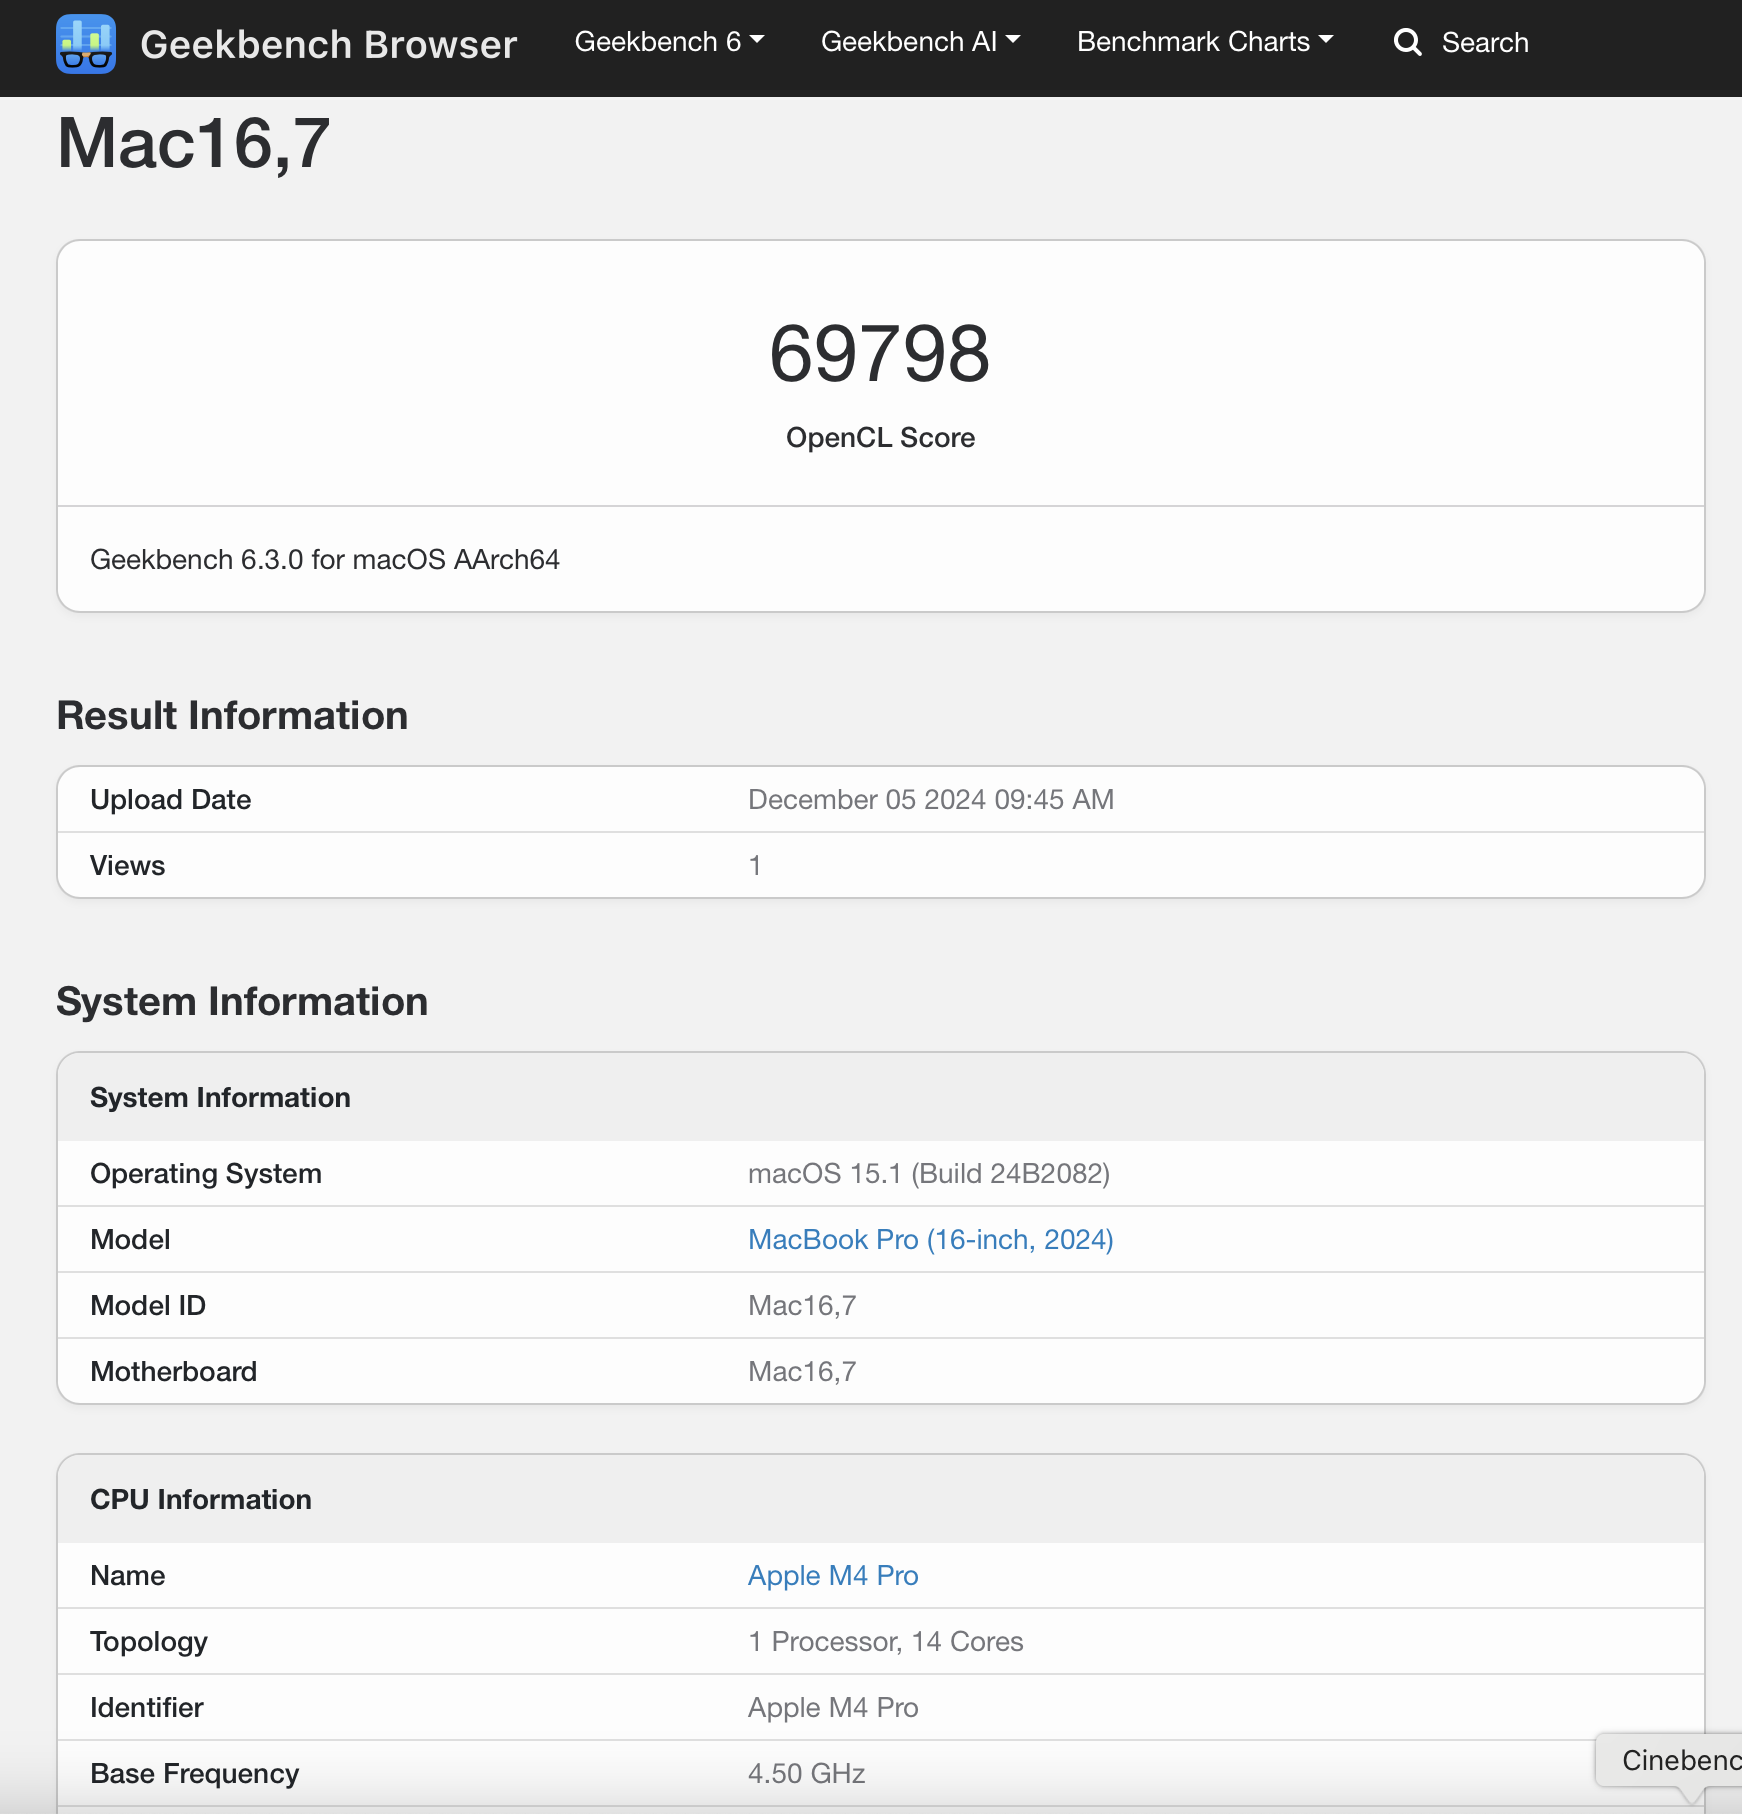Open the Geekbench Browser home link
This screenshot has height=1814, width=1742.
328,44
